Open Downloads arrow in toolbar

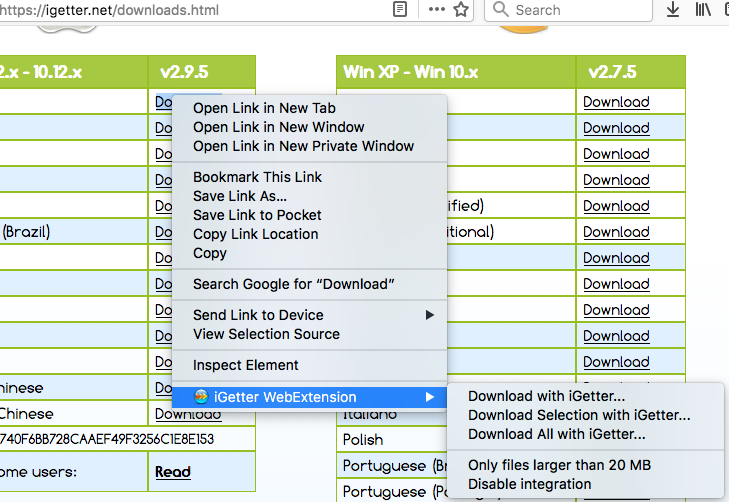(673, 9)
